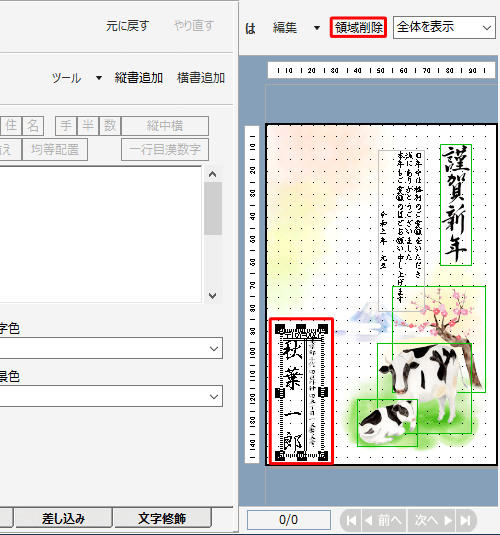The image size is (500, 535).
Task: Click the horizontal ruler above the card
Action: (x=381, y=70)
